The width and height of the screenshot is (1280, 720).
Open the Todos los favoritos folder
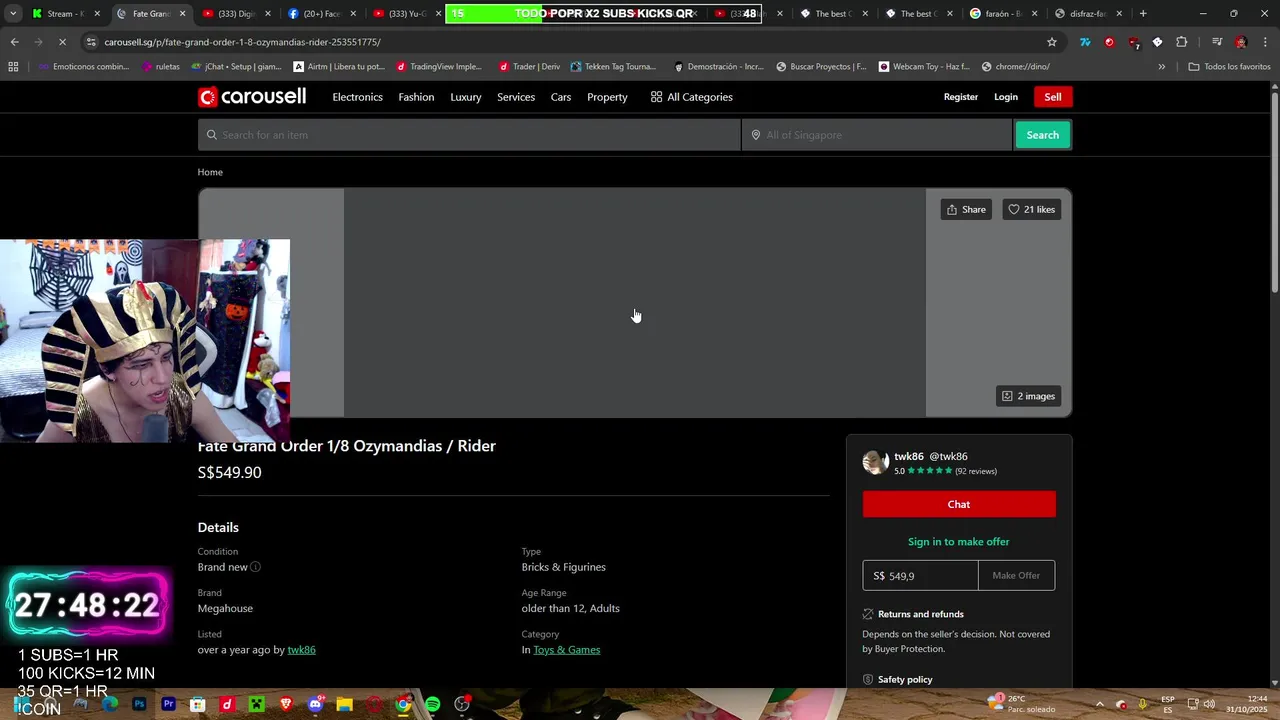click(1229, 67)
